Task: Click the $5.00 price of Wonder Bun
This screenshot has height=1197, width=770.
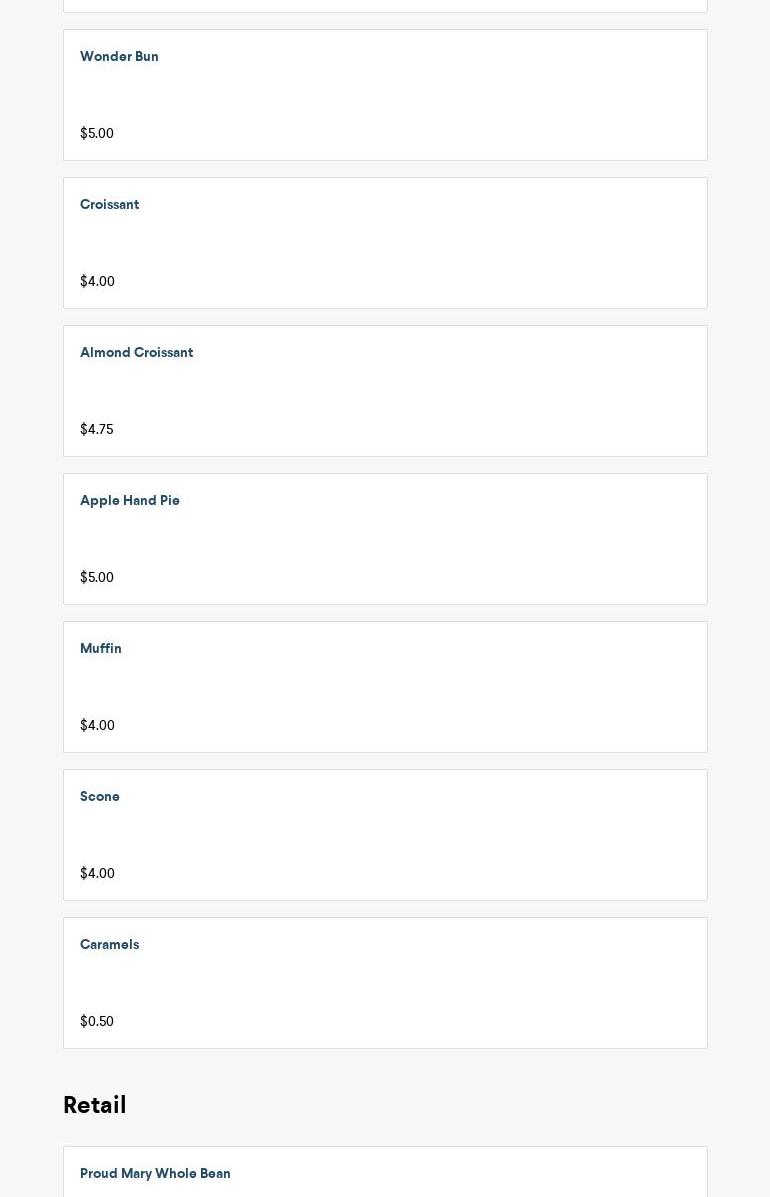Action: tap(97, 134)
